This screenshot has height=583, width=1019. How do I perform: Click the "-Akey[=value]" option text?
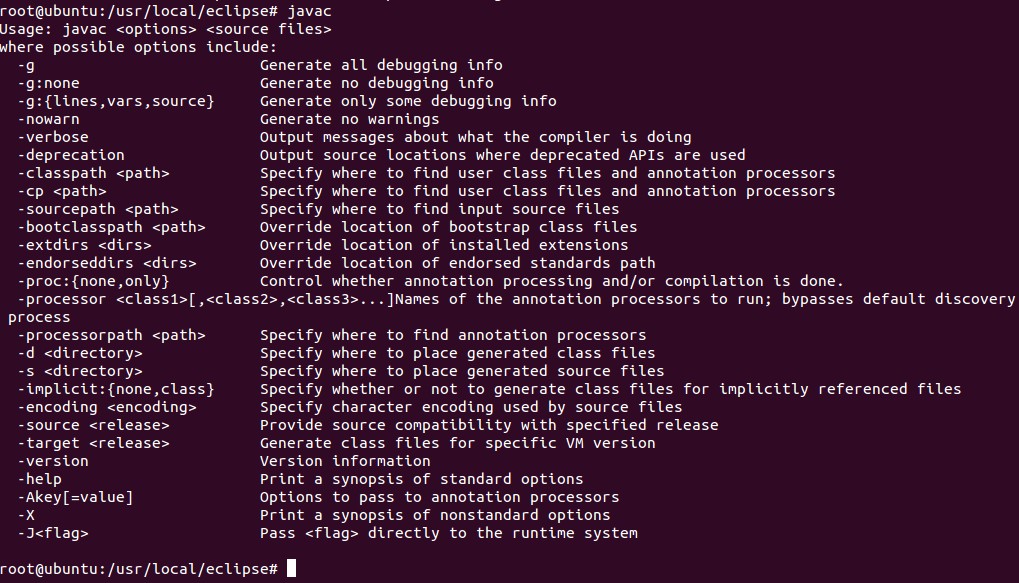pyautogui.click(x=75, y=497)
